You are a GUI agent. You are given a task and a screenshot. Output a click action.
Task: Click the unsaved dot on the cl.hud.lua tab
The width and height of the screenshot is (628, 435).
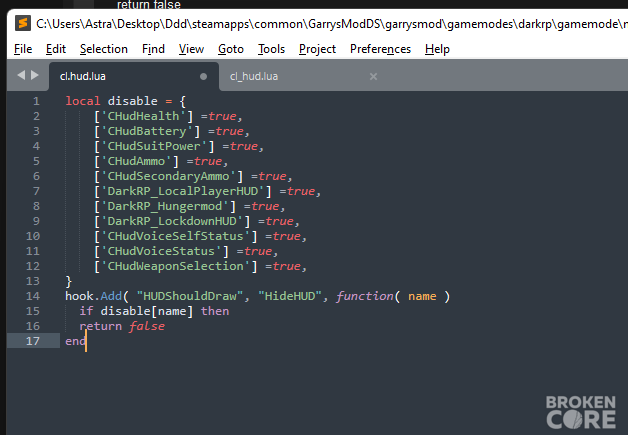(x=203, y=77)
